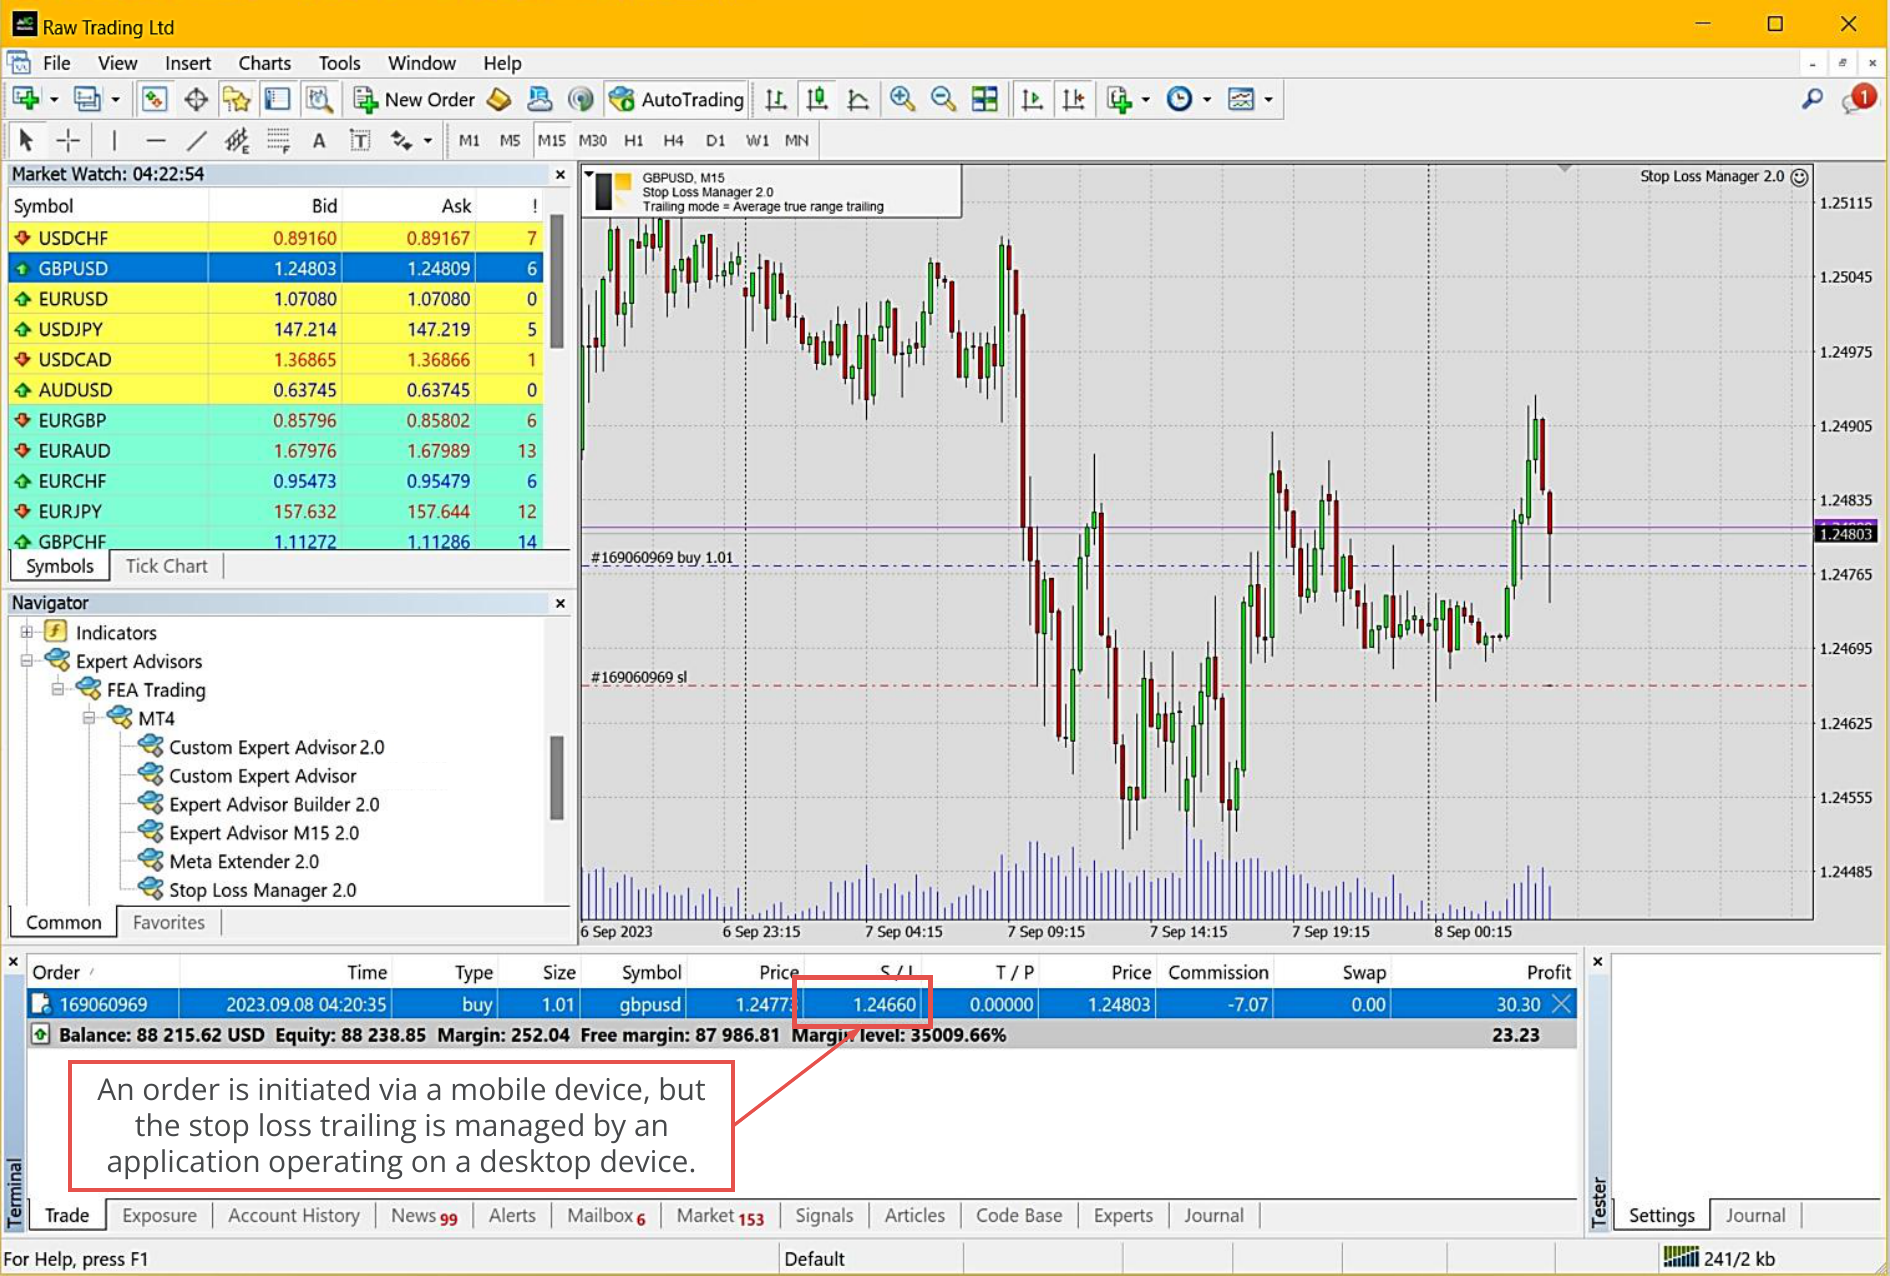Toggle the Market Watch panel icon
1890x1276 pixels.
point(154,99)
